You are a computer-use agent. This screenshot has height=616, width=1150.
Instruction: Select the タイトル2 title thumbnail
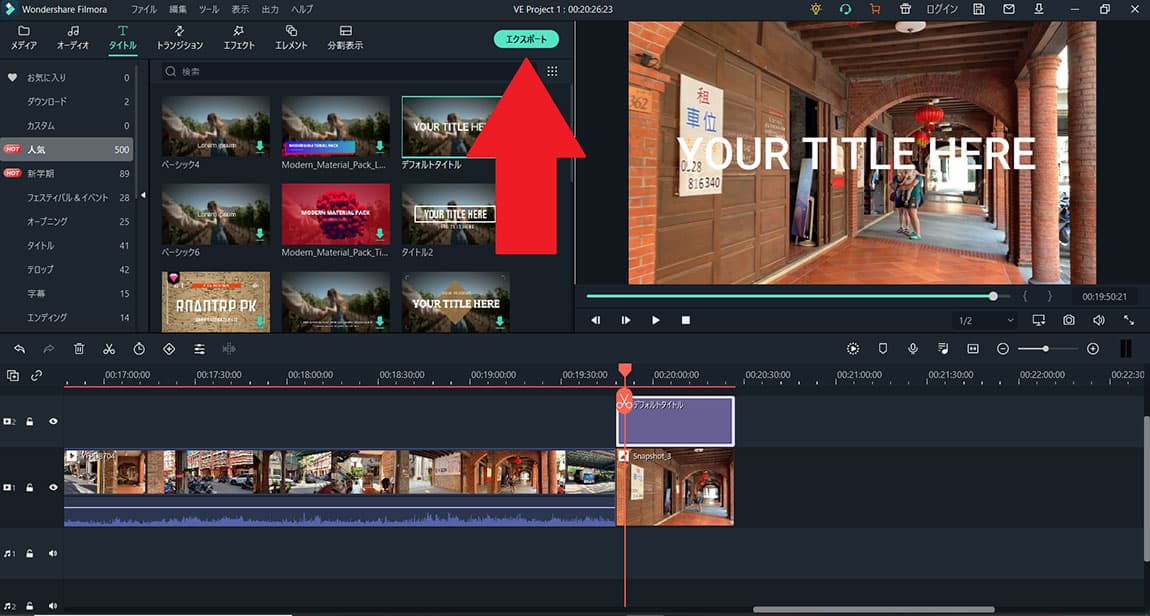[x=455, y=213]
